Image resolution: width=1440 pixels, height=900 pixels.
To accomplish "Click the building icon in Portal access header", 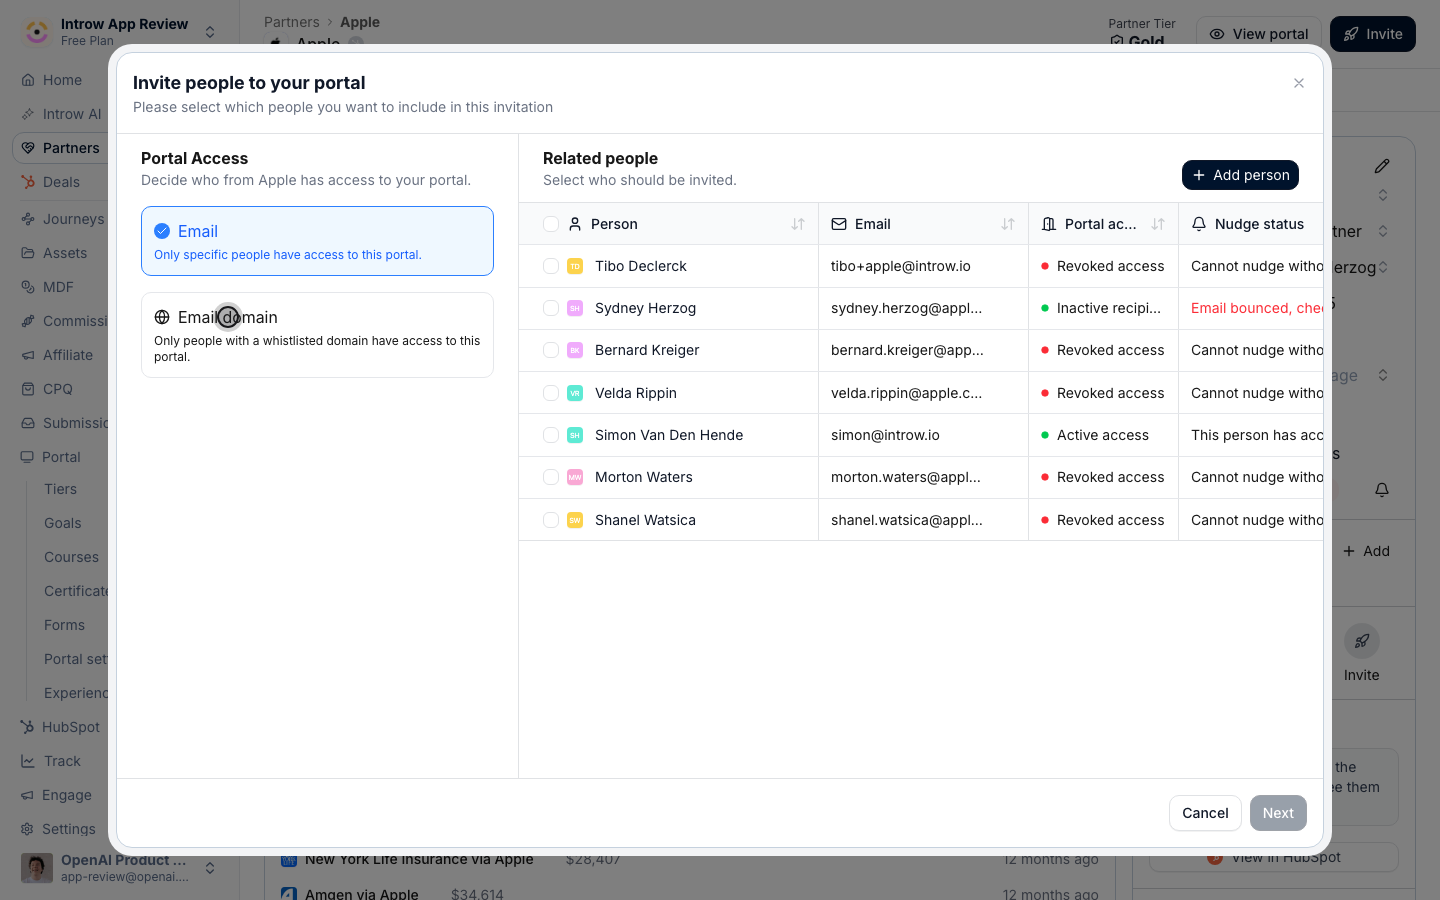I will [1049, 224].
